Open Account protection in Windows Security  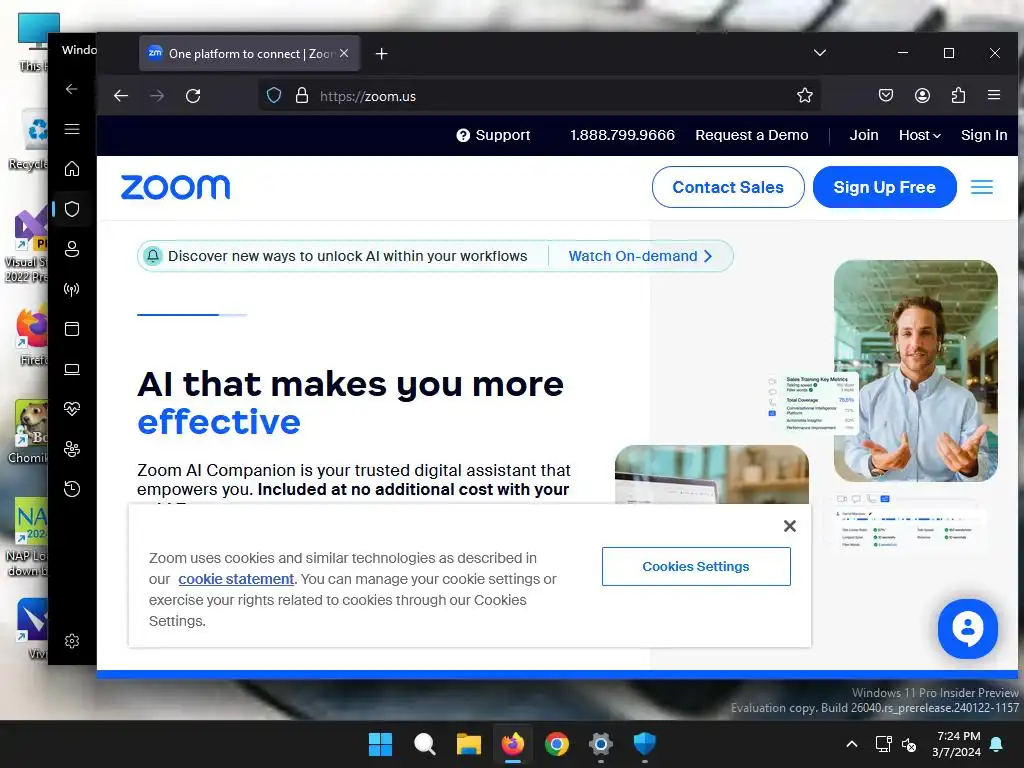tap(72, 249)
